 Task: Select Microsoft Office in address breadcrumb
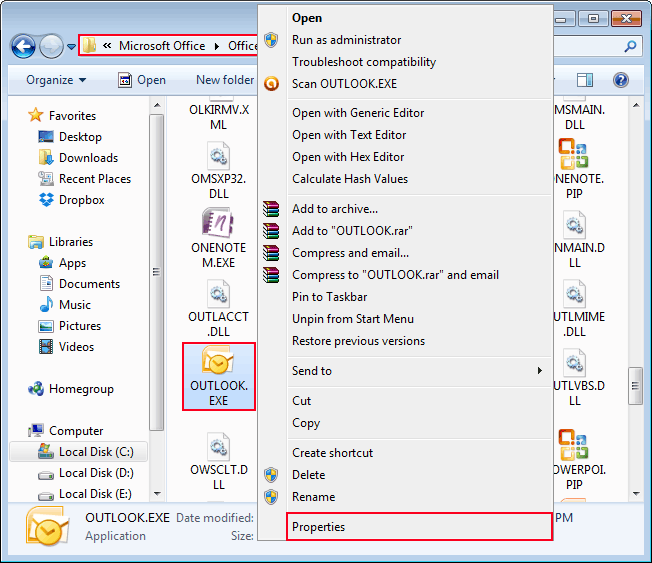click(x=162, y=45)
